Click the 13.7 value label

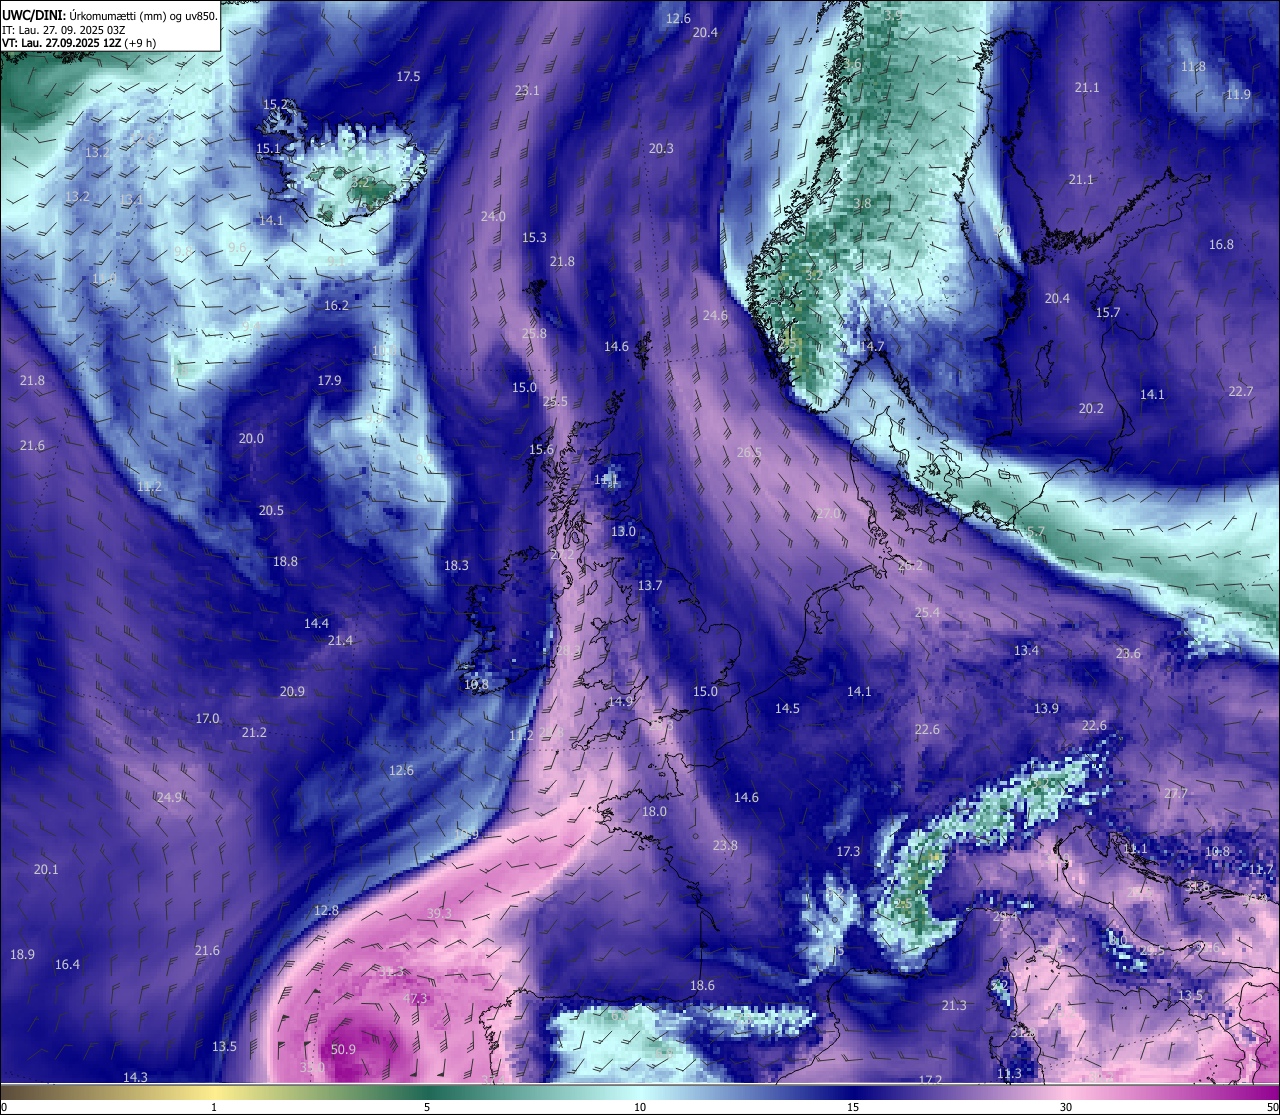point(650,585)
